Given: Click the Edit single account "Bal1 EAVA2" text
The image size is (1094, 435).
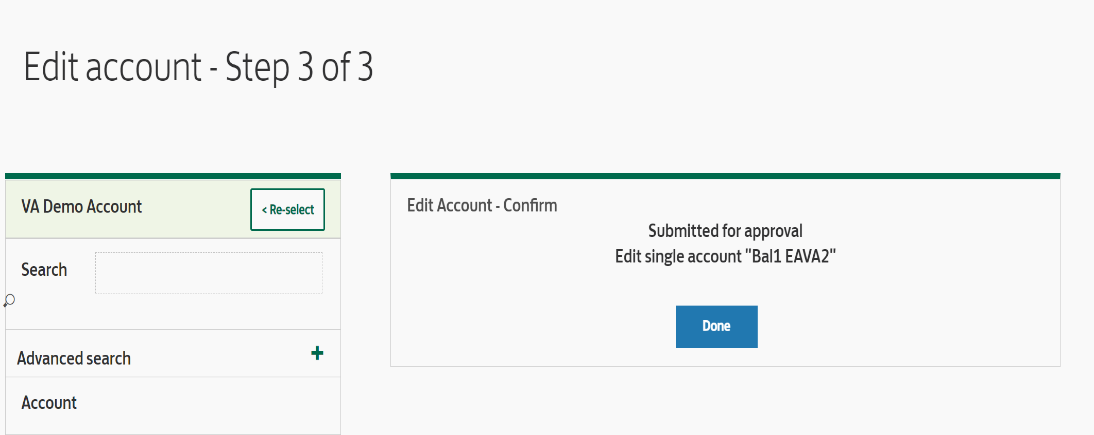Looking at the screenshot, I should point(726,256).
